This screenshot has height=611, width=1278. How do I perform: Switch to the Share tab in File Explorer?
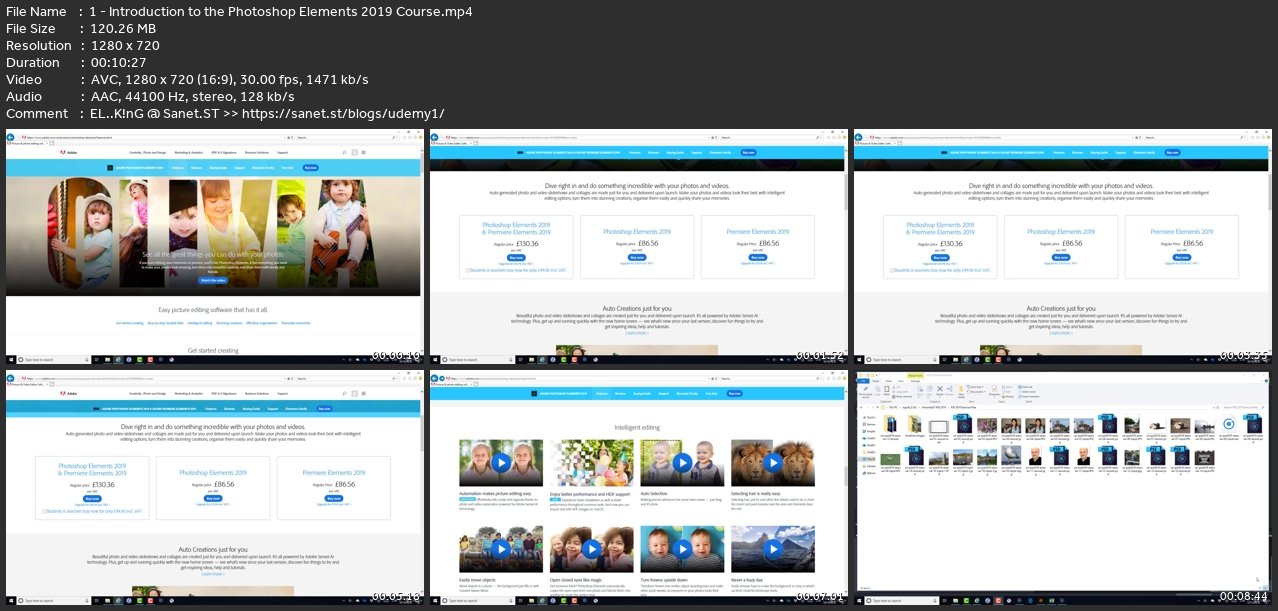tap(888, 381)
